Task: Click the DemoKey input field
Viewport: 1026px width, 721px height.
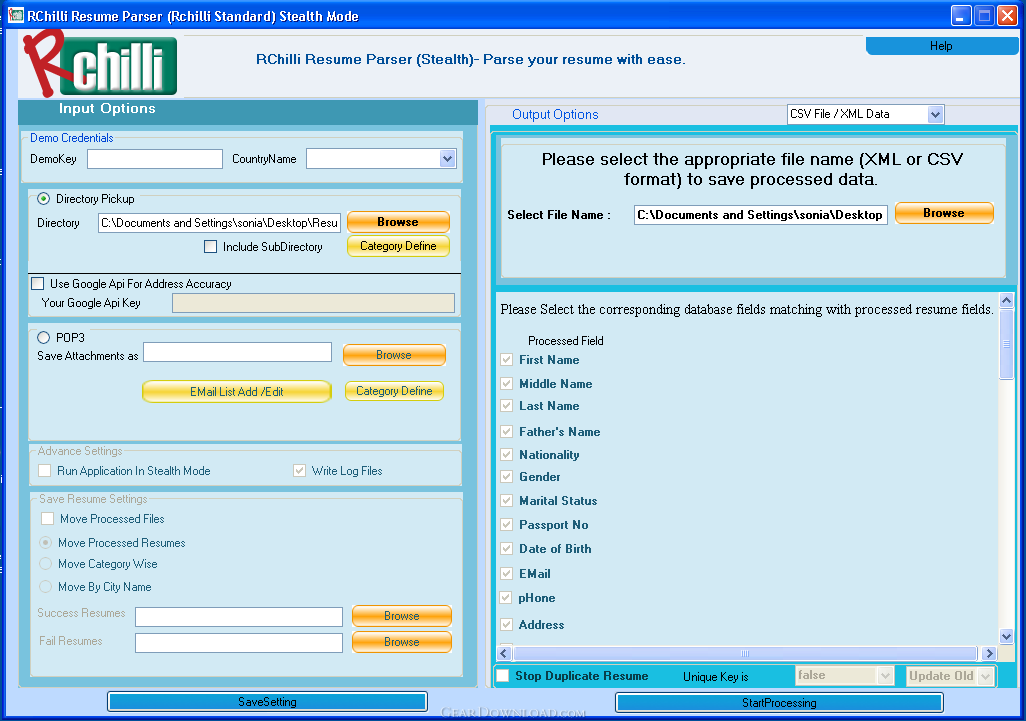Action: click(155, 159)
